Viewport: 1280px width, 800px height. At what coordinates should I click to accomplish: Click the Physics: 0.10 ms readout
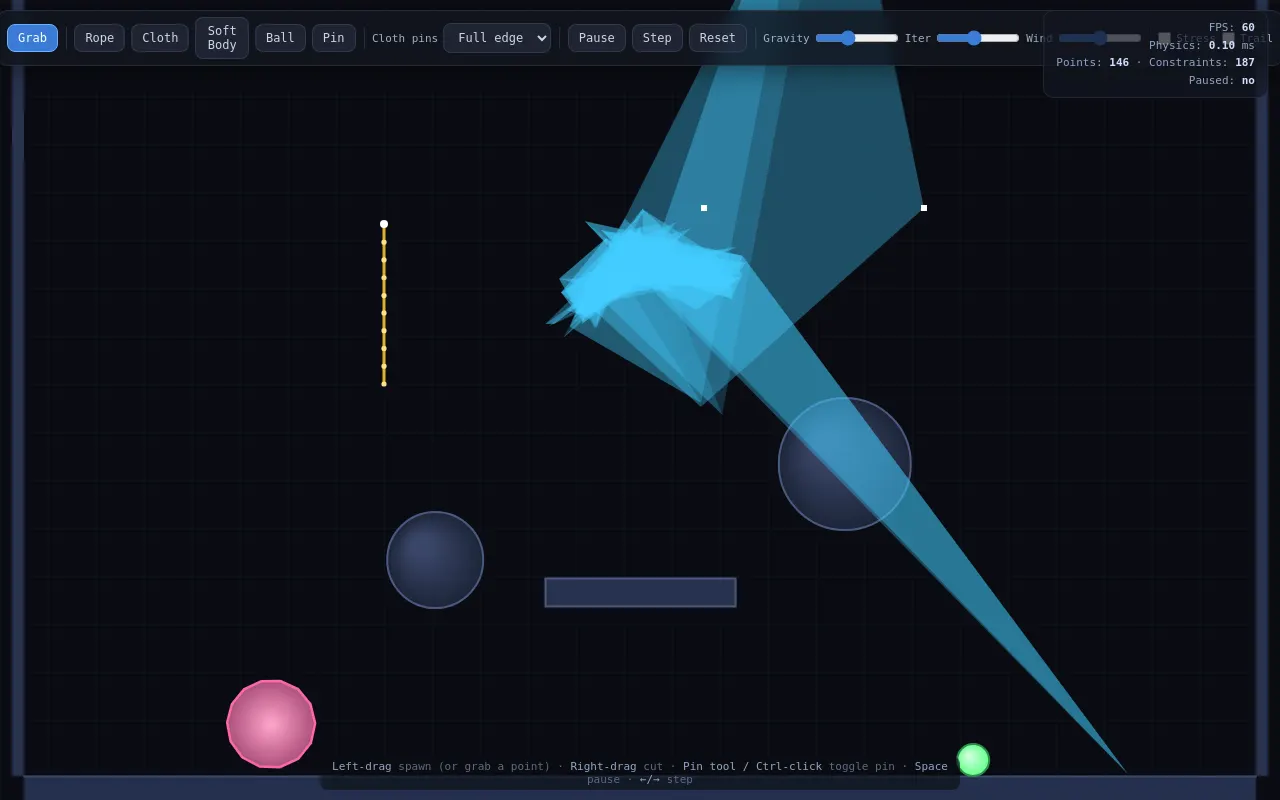[x=1202, y=45]
